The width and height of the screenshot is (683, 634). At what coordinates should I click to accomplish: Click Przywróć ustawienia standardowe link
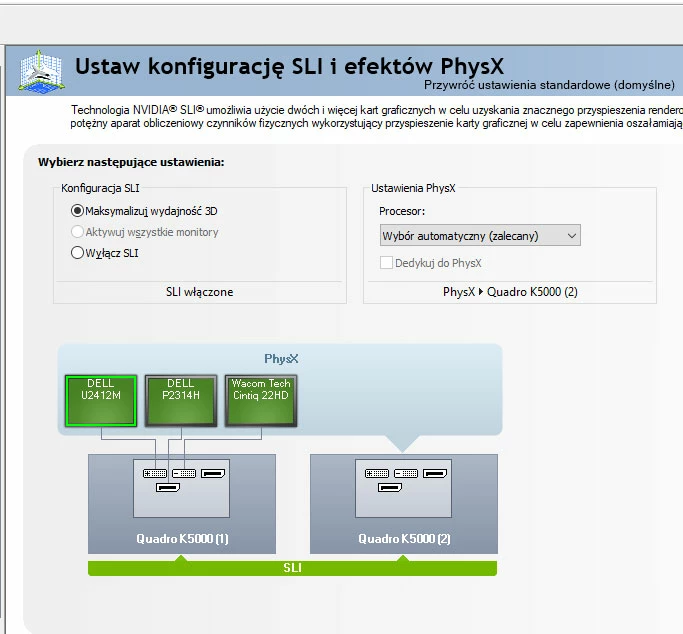(x=549, y=85)
